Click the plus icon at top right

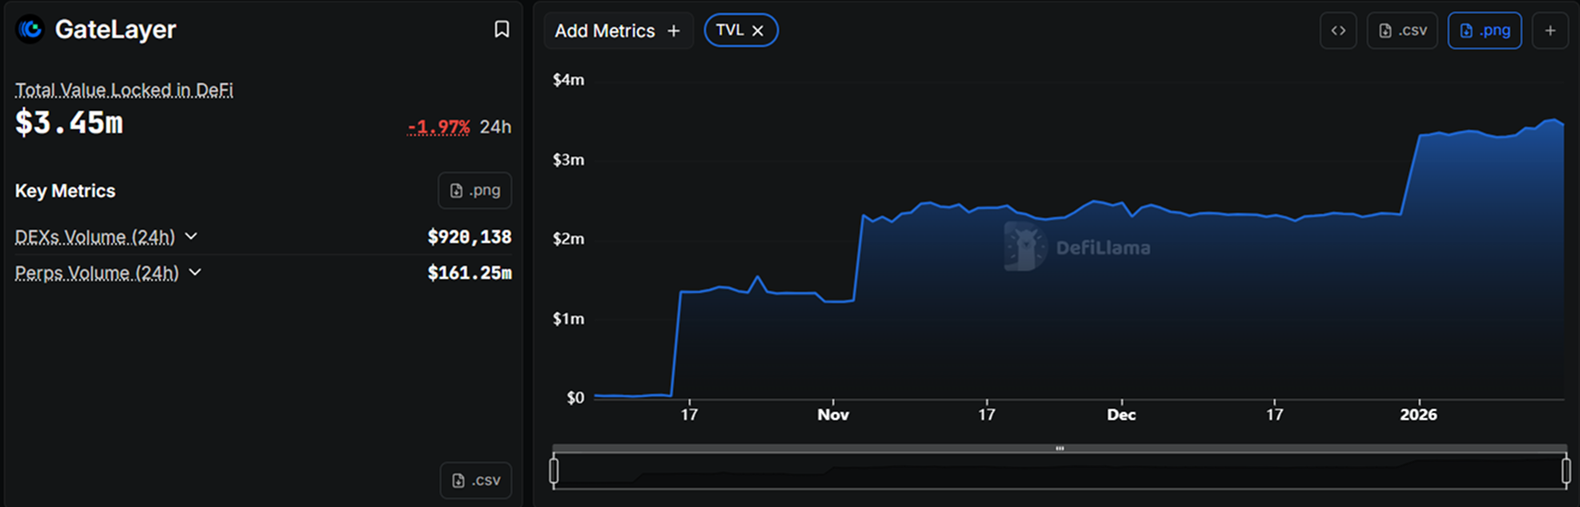pyautogui.click(x=1550, y=31)
